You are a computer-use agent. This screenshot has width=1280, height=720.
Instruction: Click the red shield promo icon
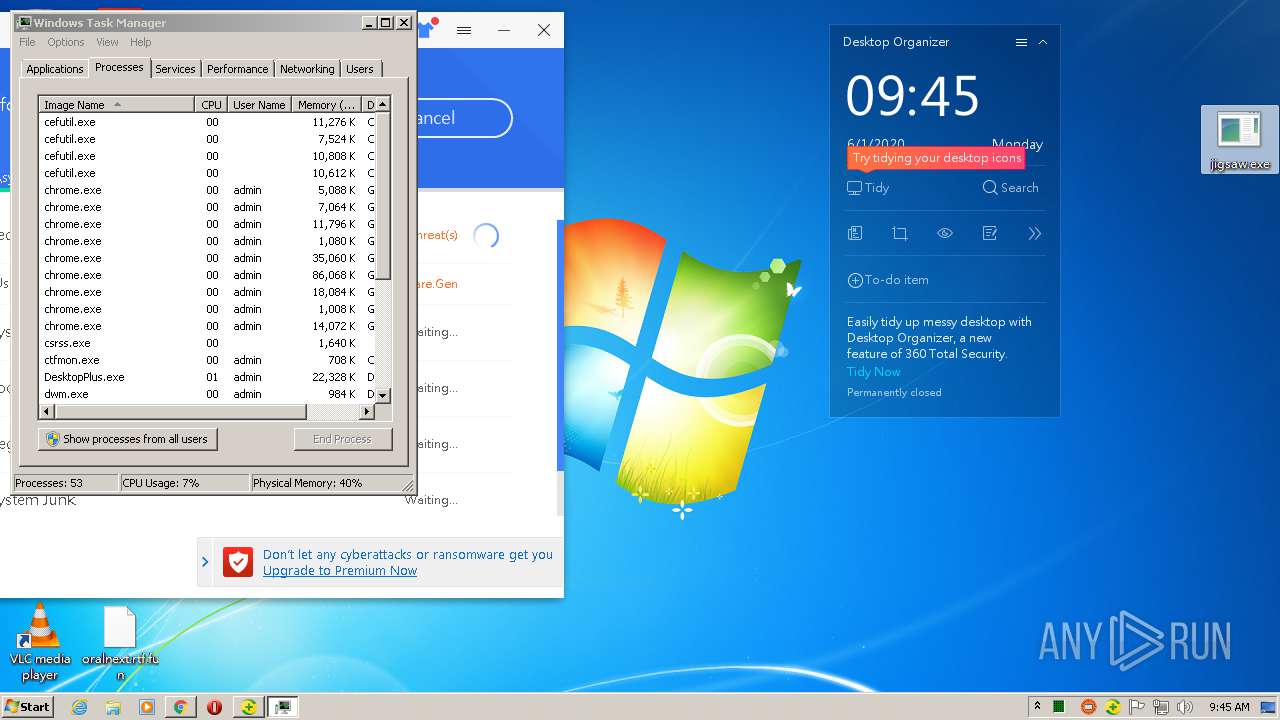(238, 562)
